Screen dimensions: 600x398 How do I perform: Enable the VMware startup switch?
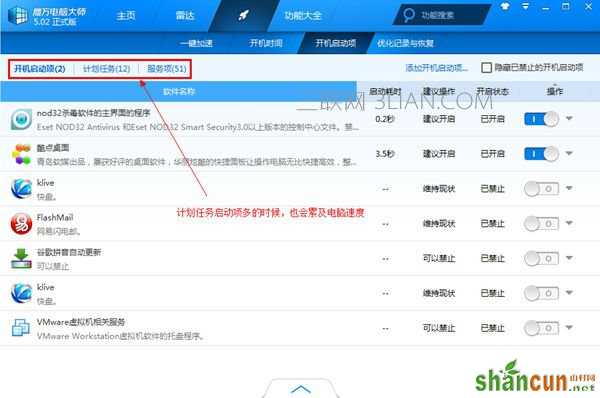point(541,328)
